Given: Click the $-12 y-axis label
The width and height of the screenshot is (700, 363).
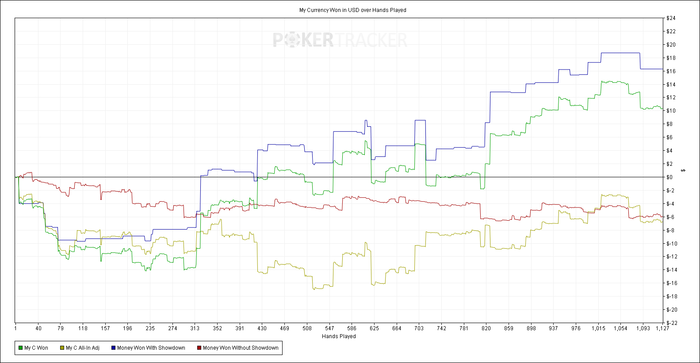Looking at the screenshot, I should (x=672, y=257).
